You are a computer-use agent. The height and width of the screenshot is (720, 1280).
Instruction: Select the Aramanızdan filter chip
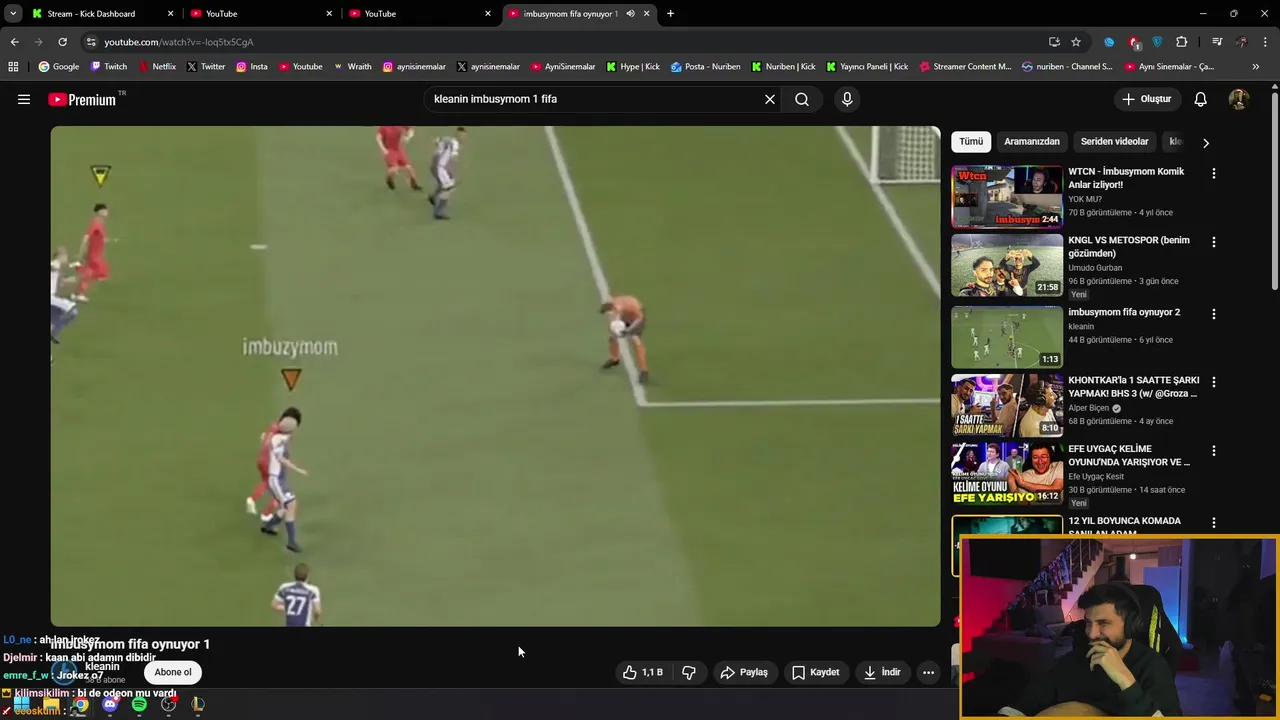(1032, 142)
